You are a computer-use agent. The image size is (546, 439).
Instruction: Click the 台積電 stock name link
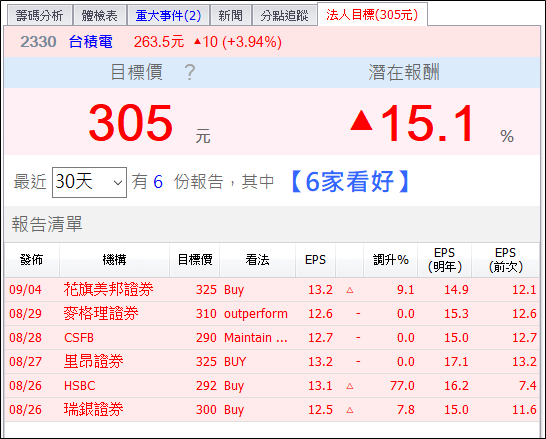[91, 42]
